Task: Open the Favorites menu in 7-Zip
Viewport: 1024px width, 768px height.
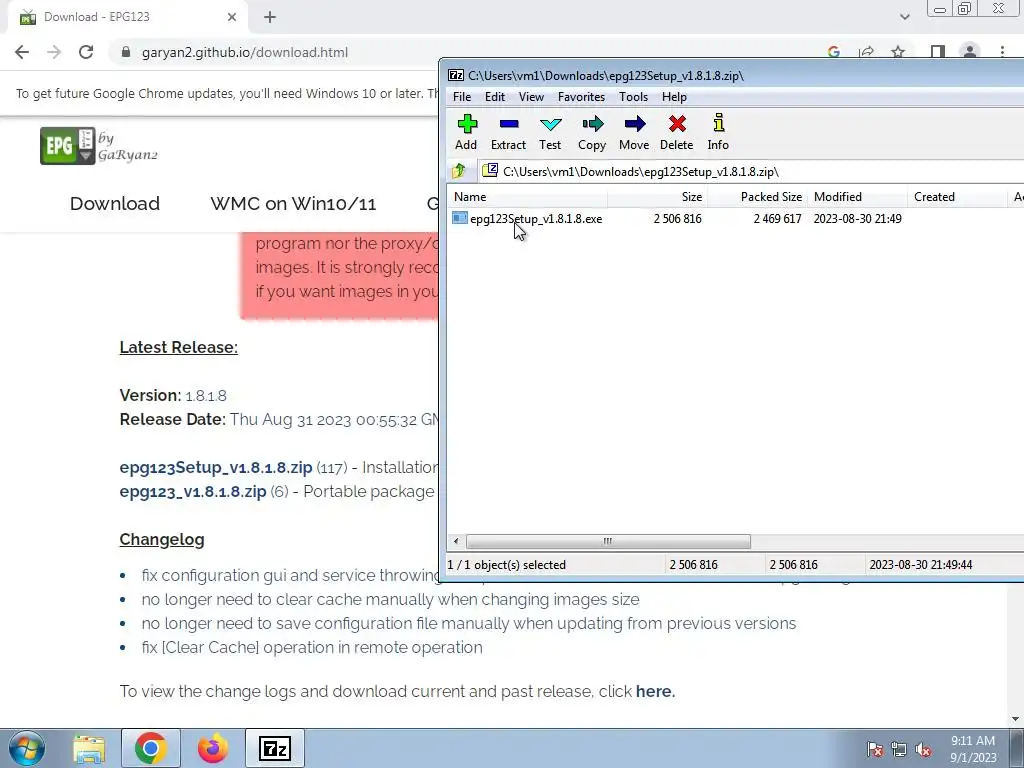Action: tap(581, 97)
